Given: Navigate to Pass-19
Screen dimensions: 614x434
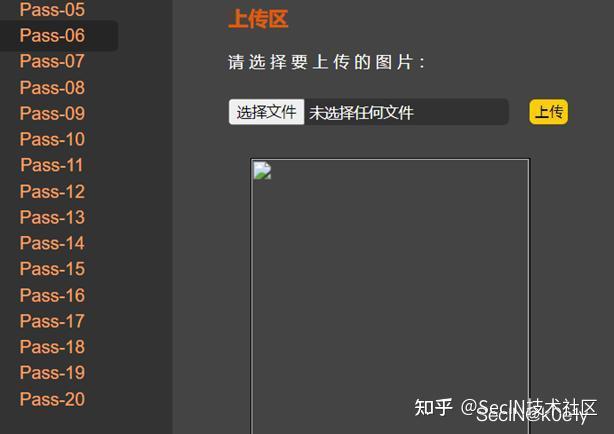Looking at the screenshot, I should coord(52,373).
